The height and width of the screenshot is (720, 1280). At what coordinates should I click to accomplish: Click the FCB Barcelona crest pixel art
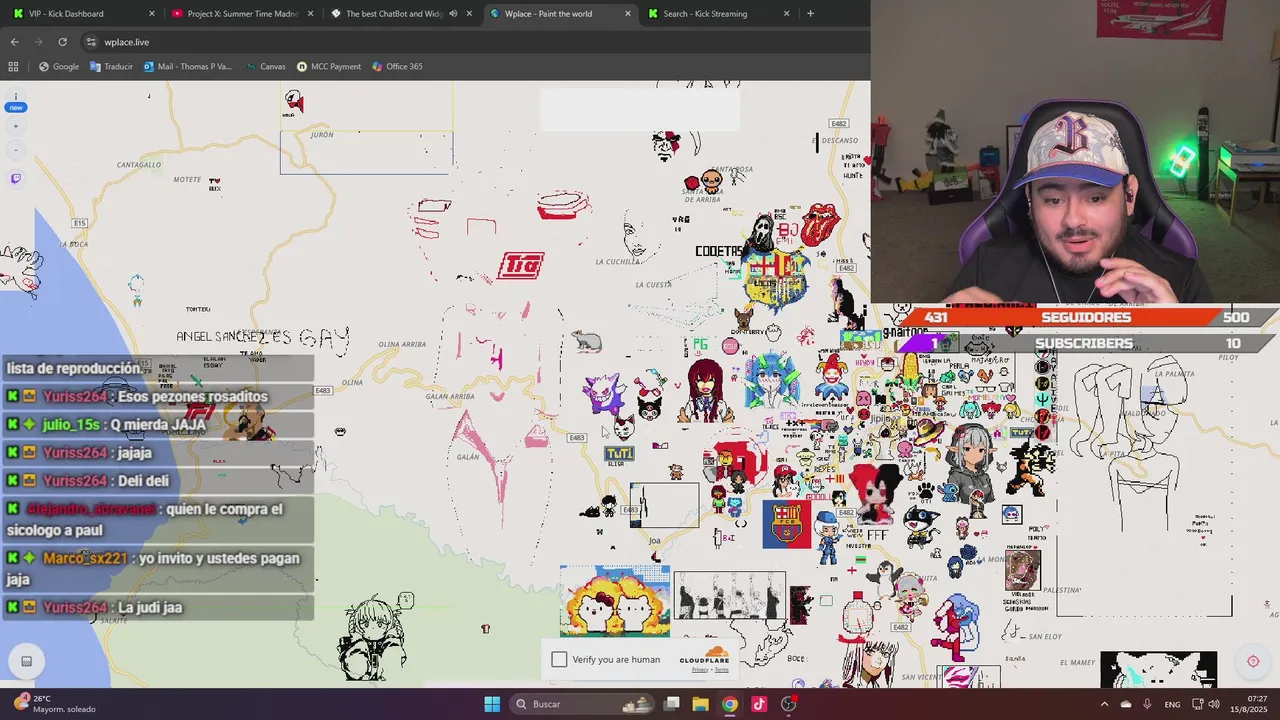(x=787, y=524)
